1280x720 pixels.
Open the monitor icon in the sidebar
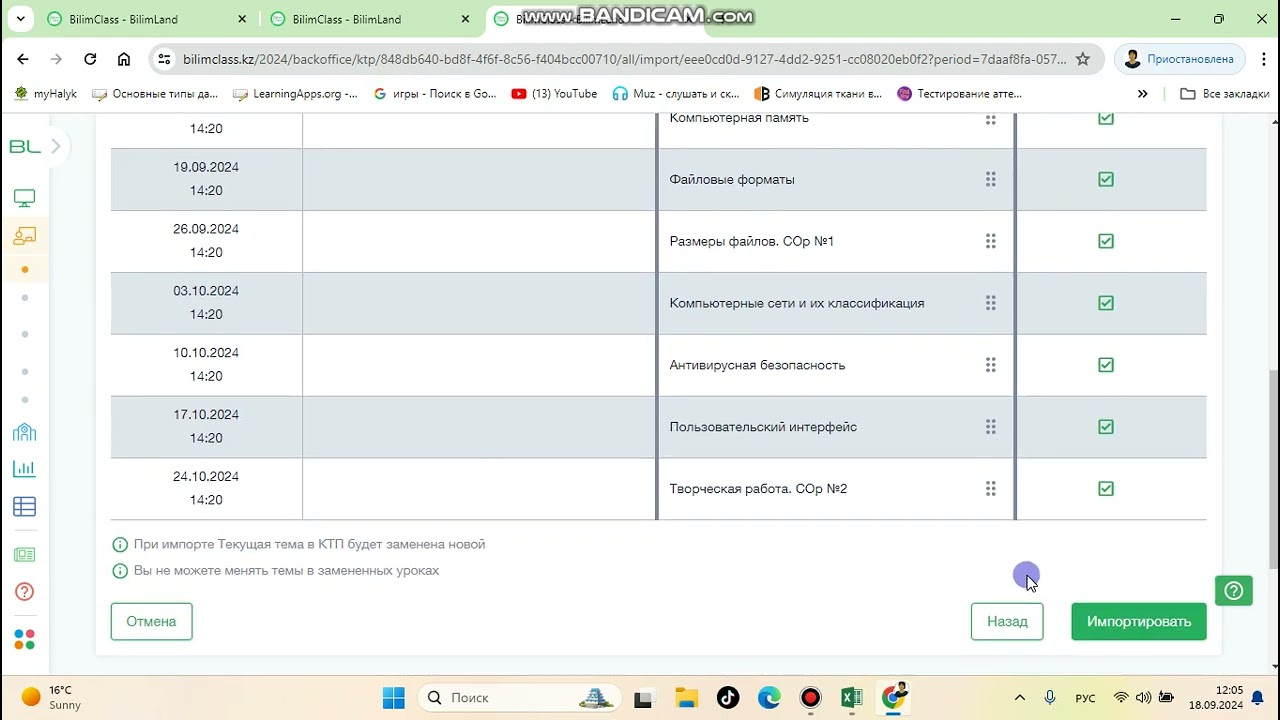pyautogui.click(x=25, y=199)
